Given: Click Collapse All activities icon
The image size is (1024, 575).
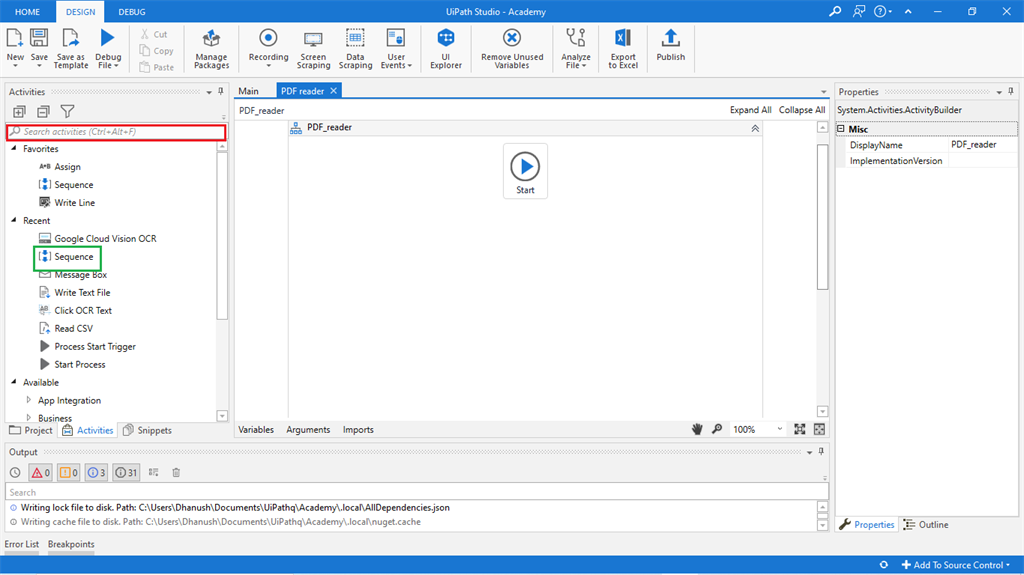Looking at the screenshot, I should (x=43, y=112).
